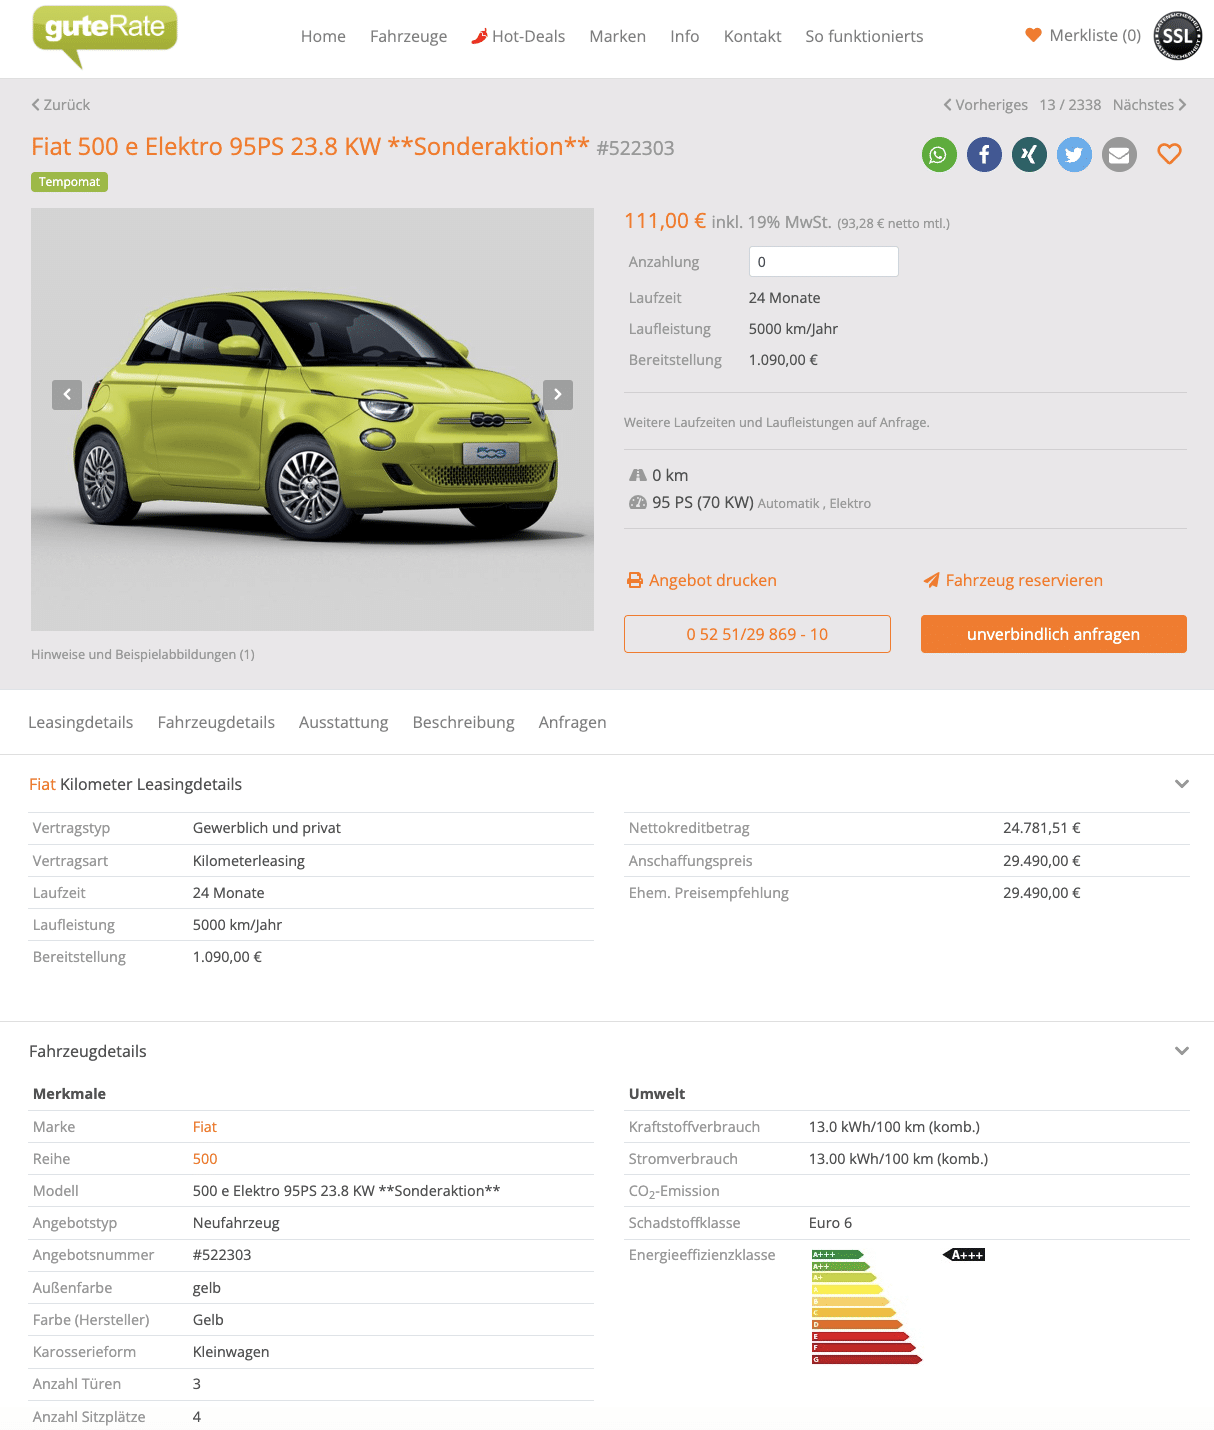This screenshot has height=1430, width=1214.
Task: Share the offer on Xing icon
Action: [1029, 155]
